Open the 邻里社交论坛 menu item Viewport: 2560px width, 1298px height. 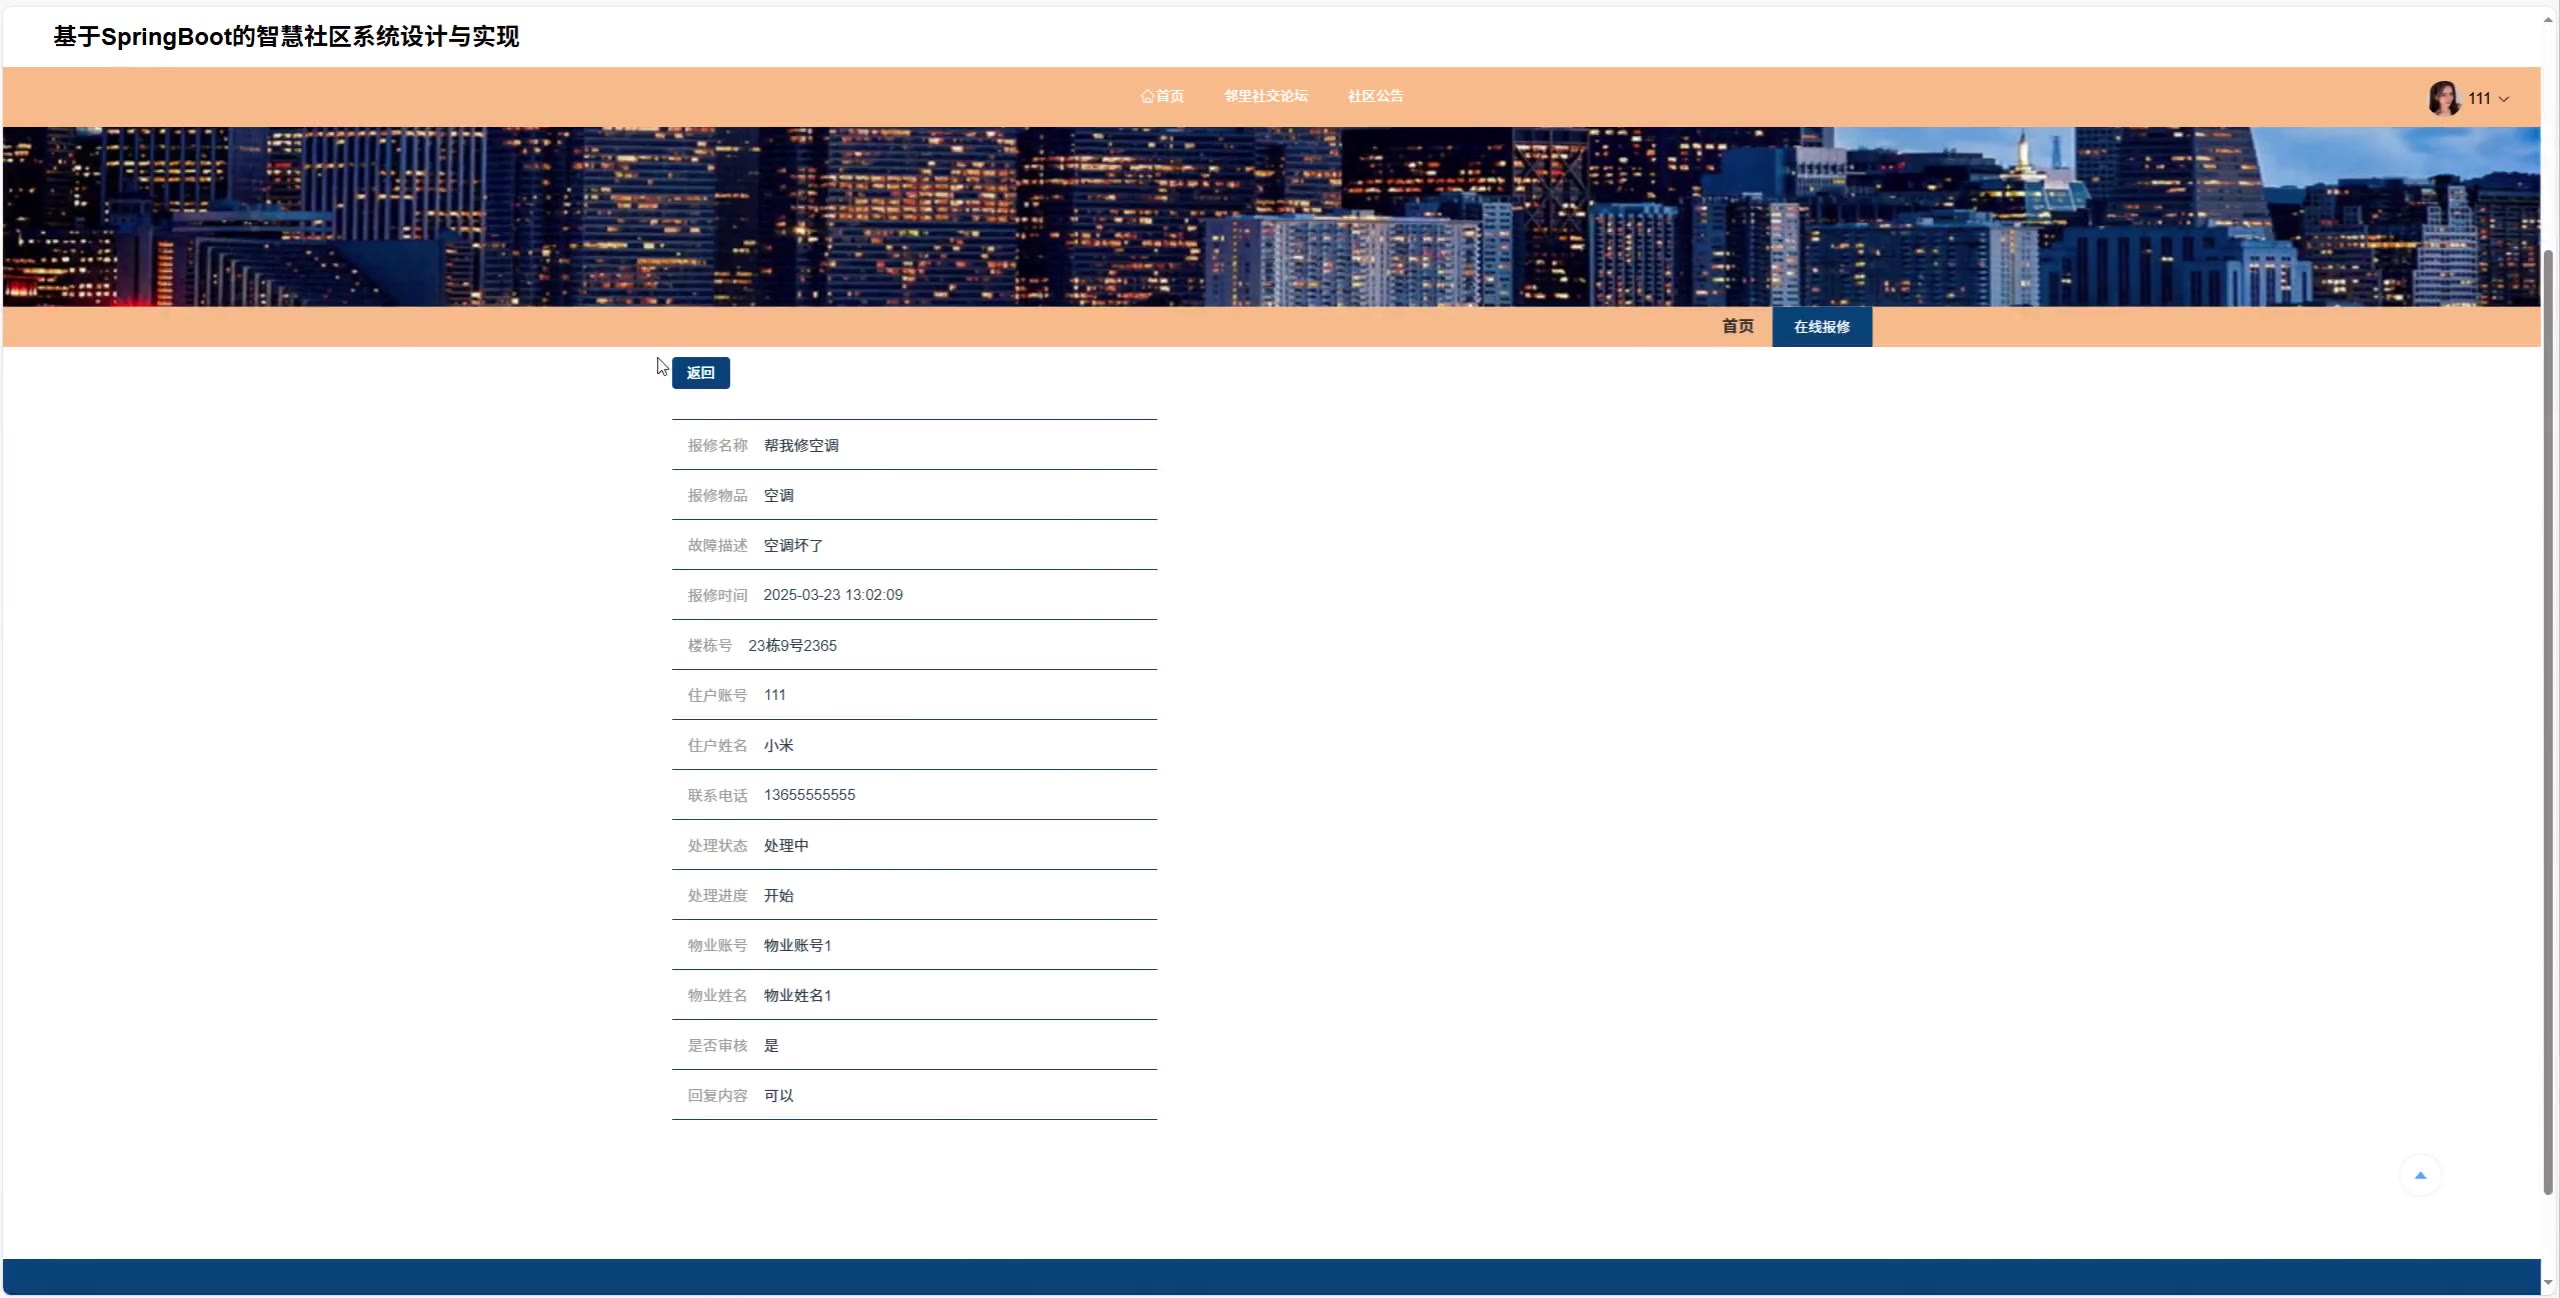1265,96
